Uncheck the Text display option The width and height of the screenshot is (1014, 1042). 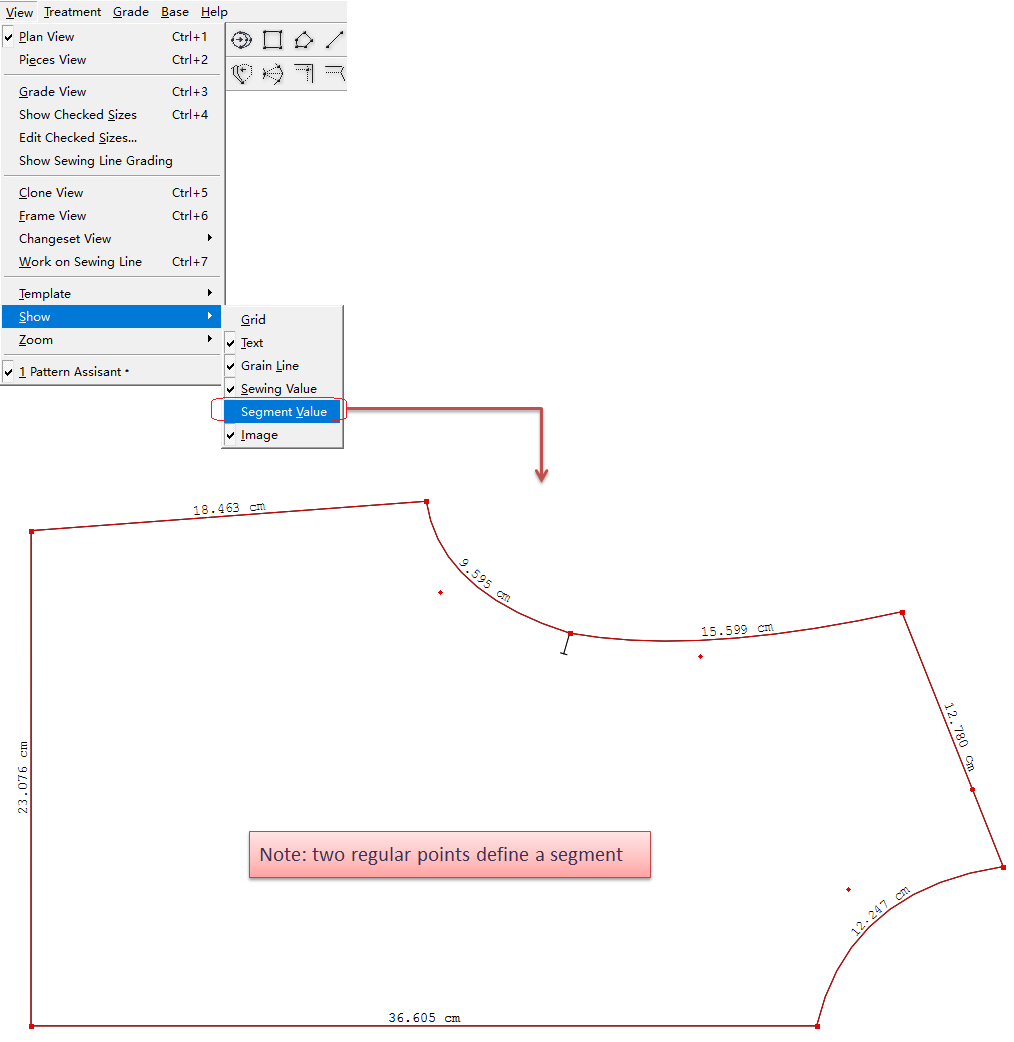pyautogui.click(x=252, y=343)
